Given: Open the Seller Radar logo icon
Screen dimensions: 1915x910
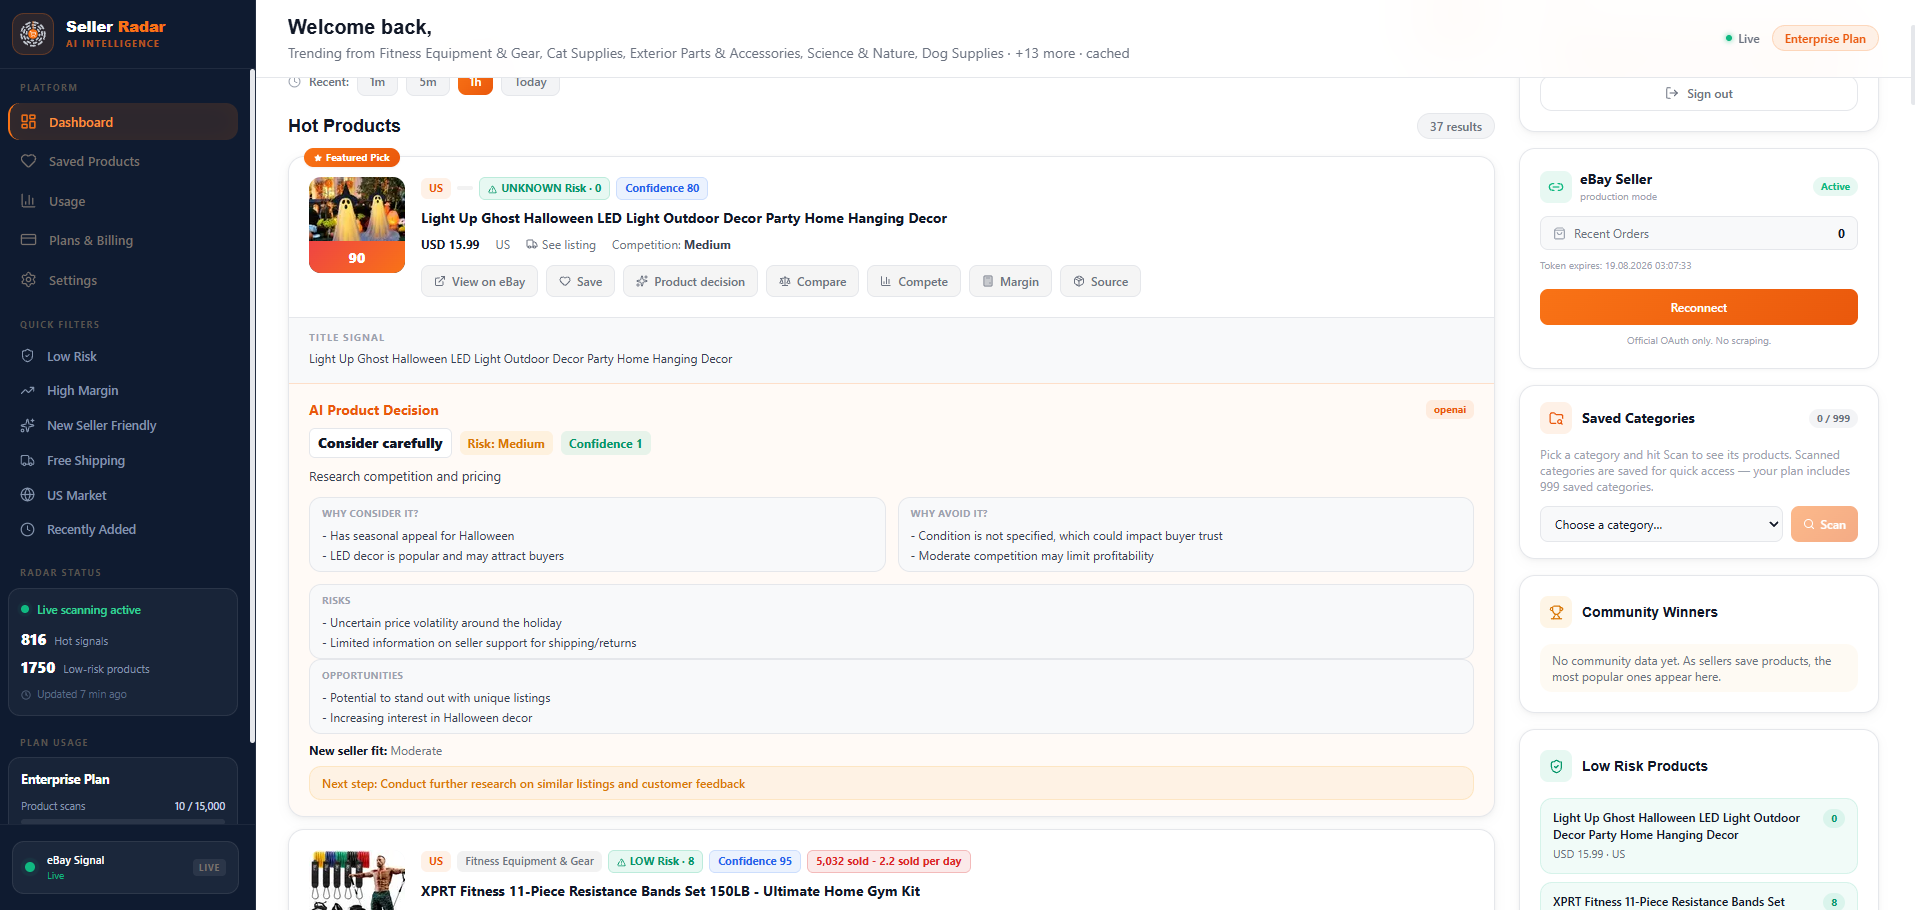Looking at the screenshot, I should pyautogui.click(x=33, y=34).
